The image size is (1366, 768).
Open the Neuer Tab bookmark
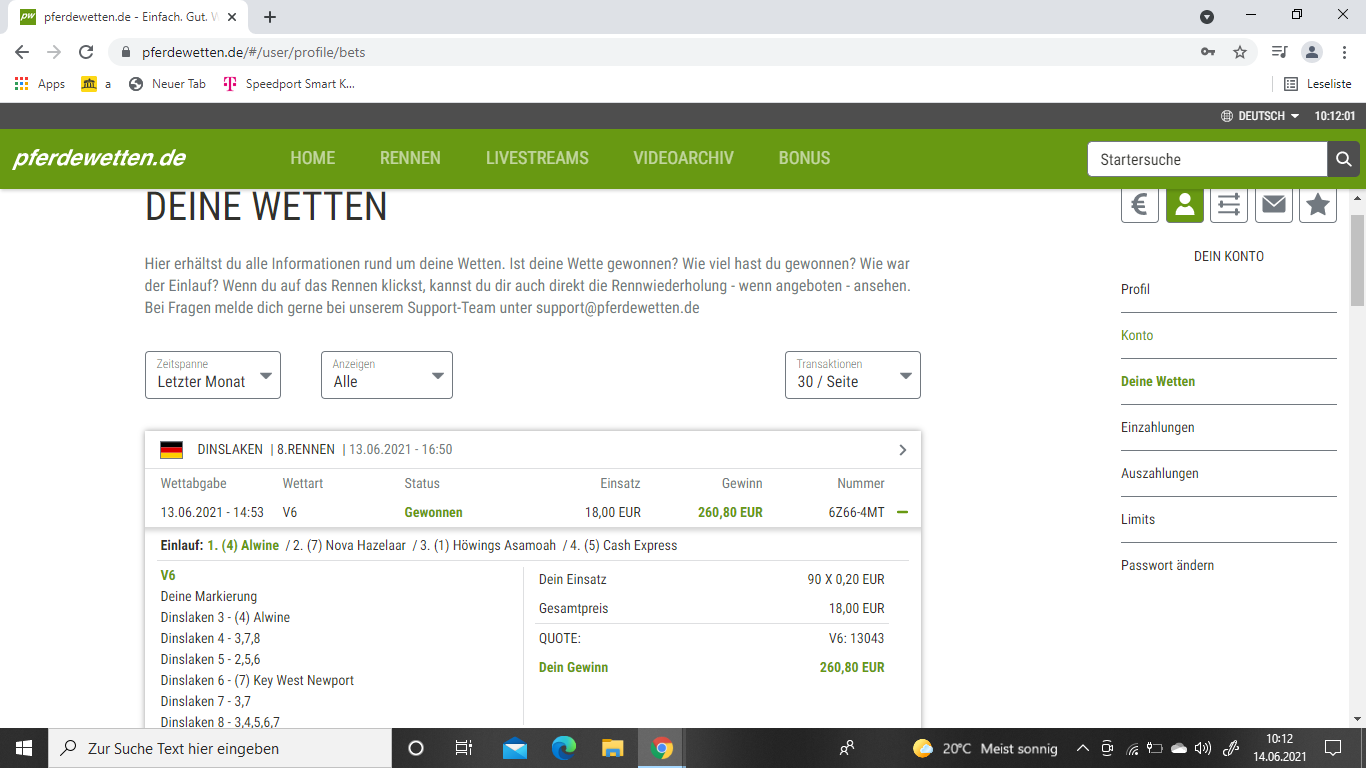point(167,84)
